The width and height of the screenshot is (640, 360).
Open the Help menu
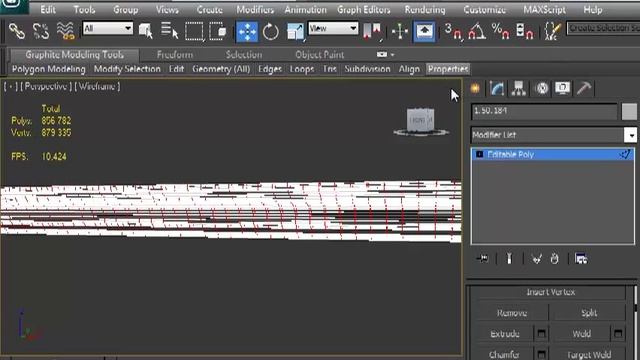pyautogui.click(x=593, y=9)
